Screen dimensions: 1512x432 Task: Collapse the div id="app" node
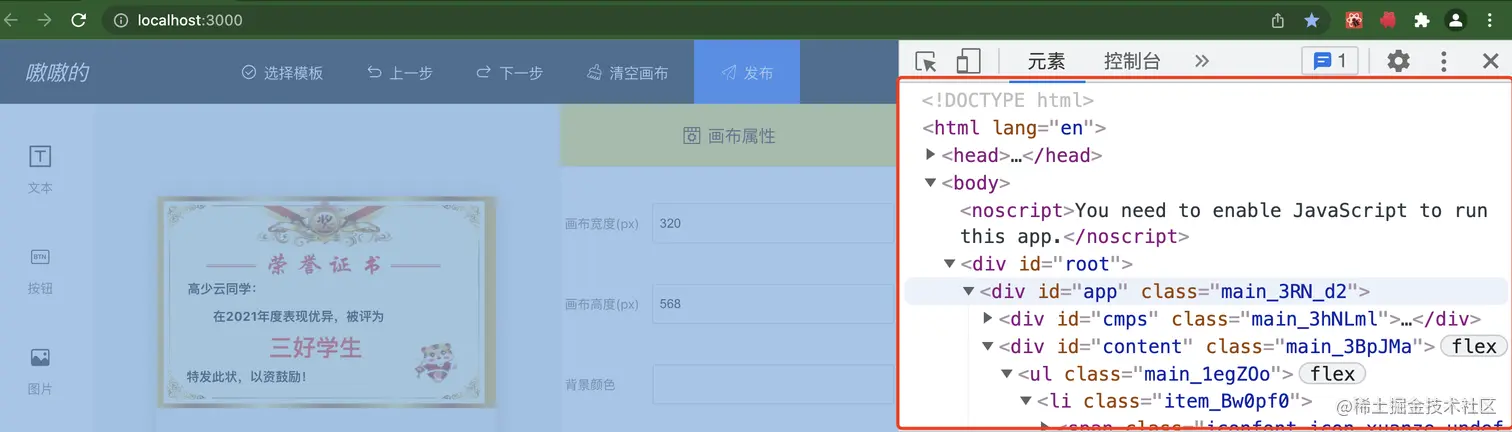tap(969, 291)
